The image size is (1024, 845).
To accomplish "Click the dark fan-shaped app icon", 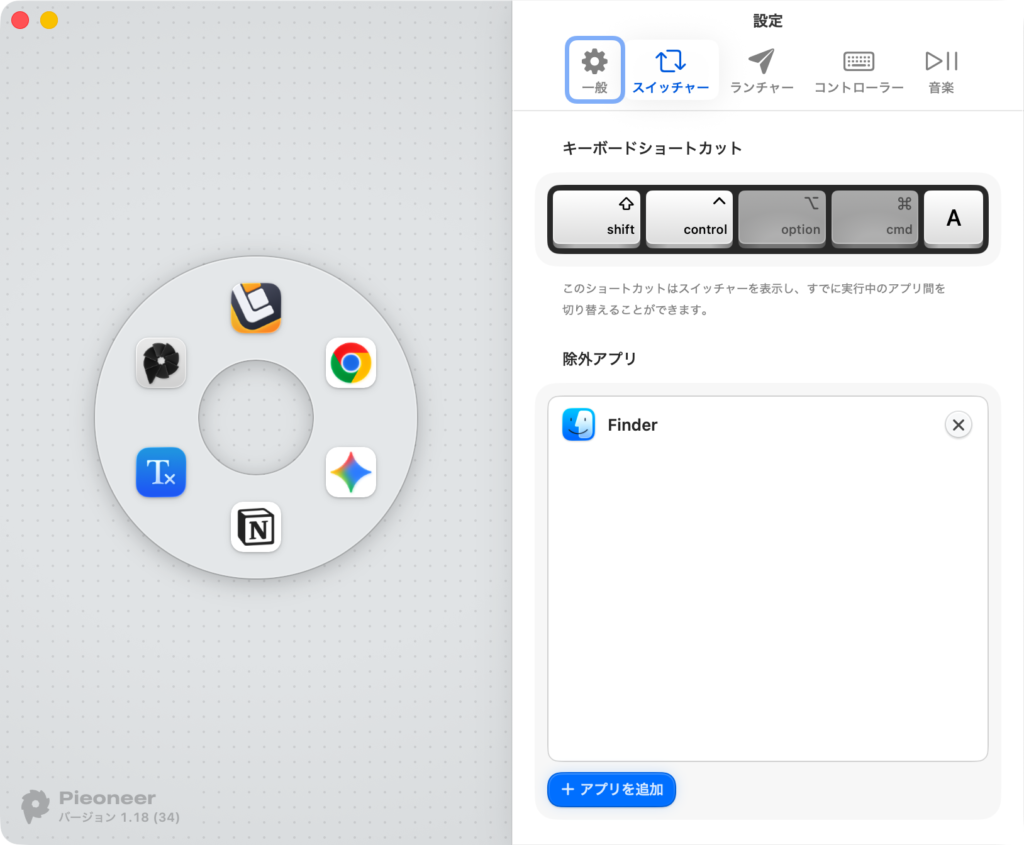I will 161,363.
